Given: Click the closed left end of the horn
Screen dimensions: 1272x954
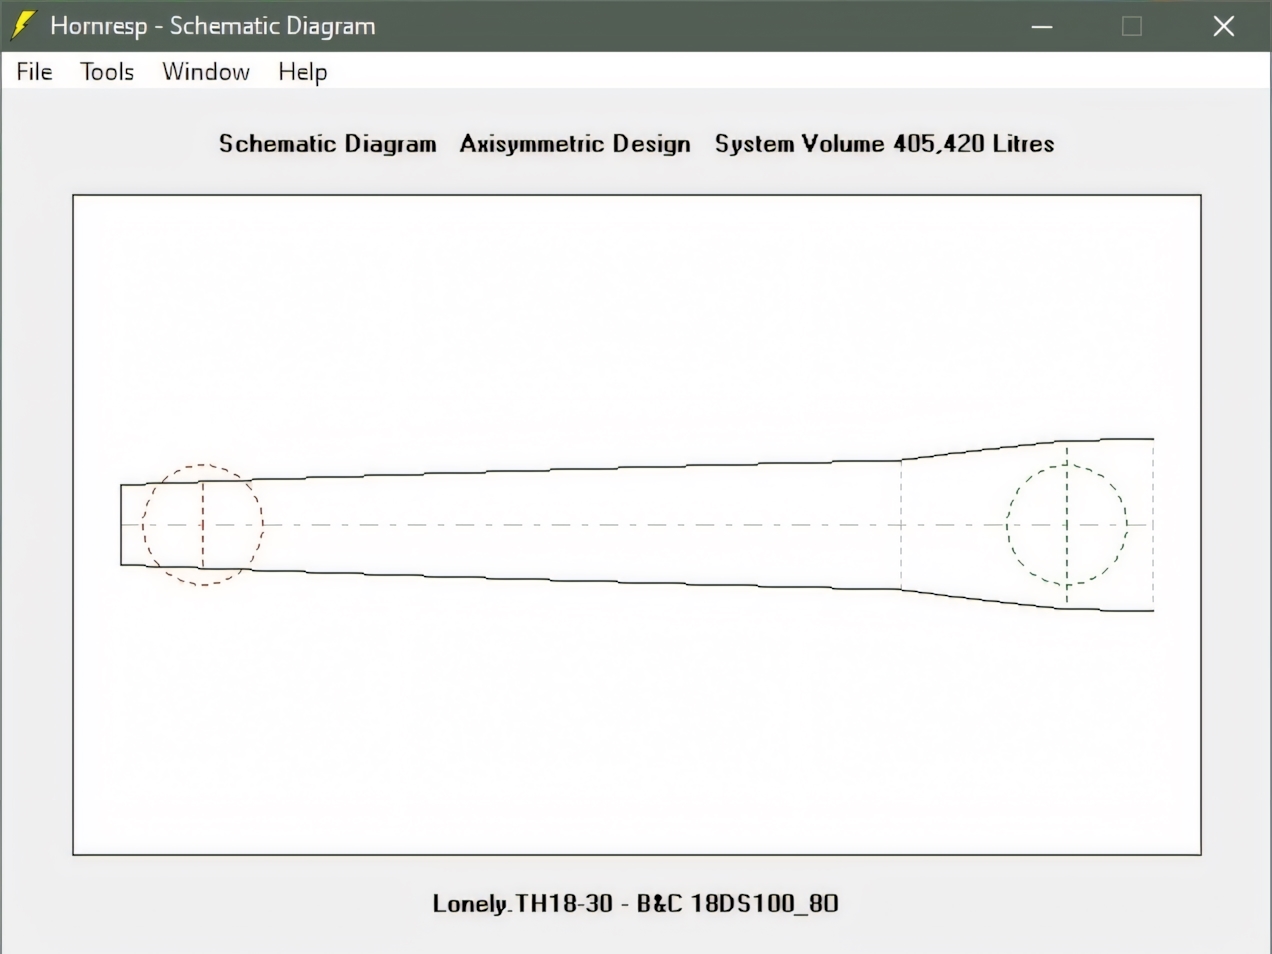Looking at the screenshot, I should 121,525.
